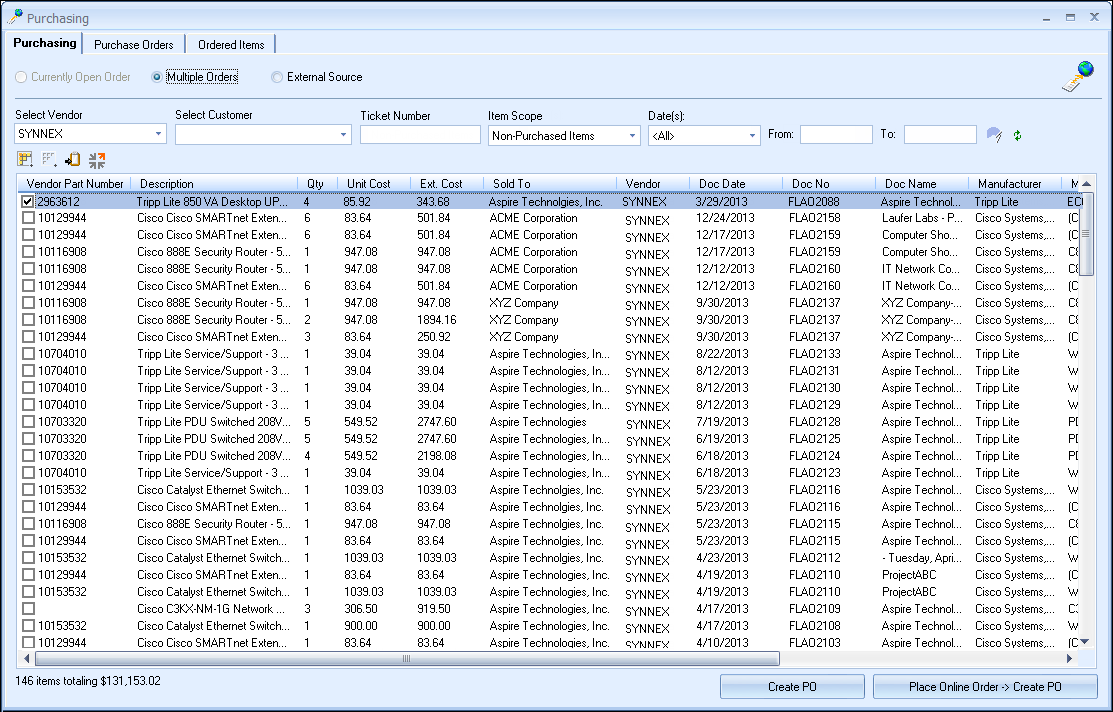The width and height of the screenshot is (1113, 712).
Task: Select the Multiple Orders radio button
Action: (157, 77)
